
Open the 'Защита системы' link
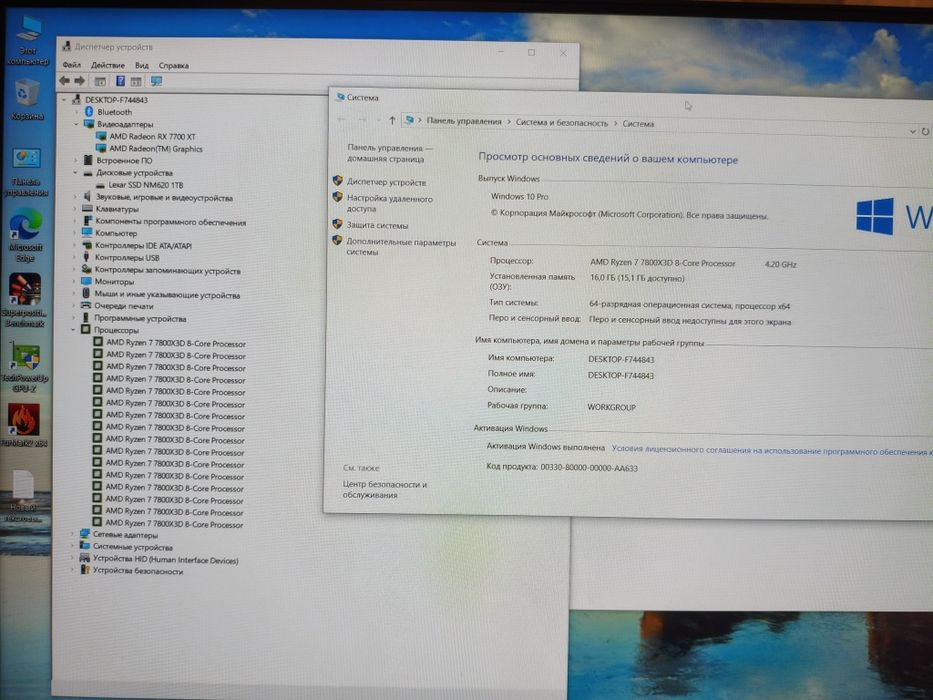click(x=377, y=226)
